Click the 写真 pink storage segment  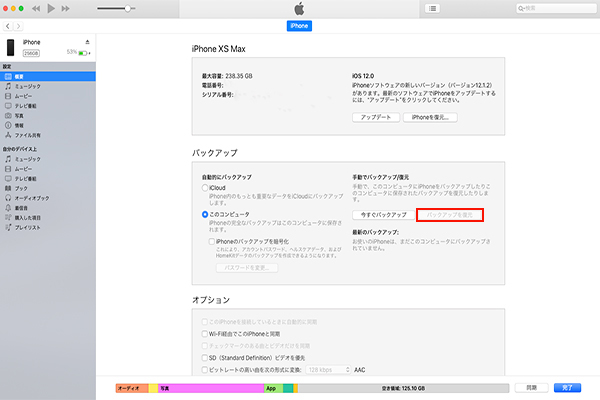click(211, 388)
